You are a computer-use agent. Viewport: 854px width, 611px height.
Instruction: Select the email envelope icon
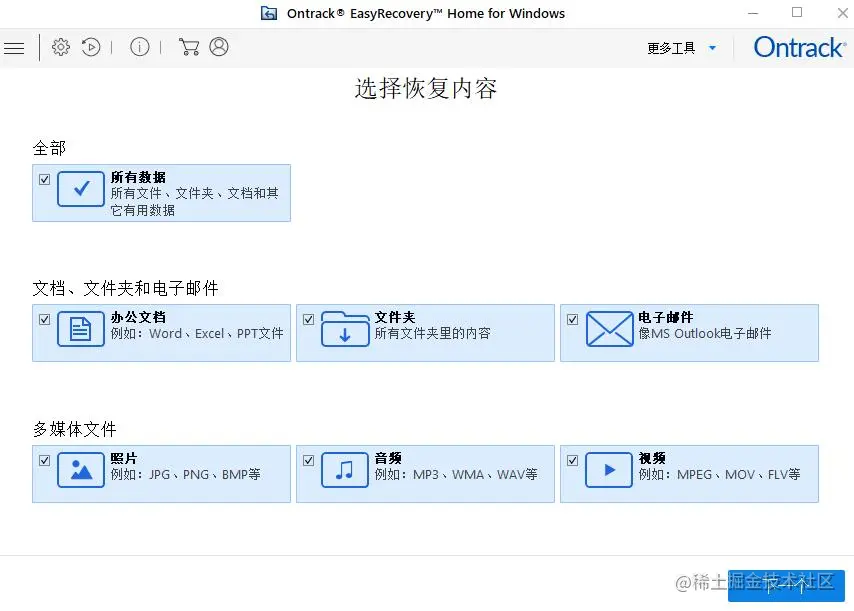pos(609,329)
